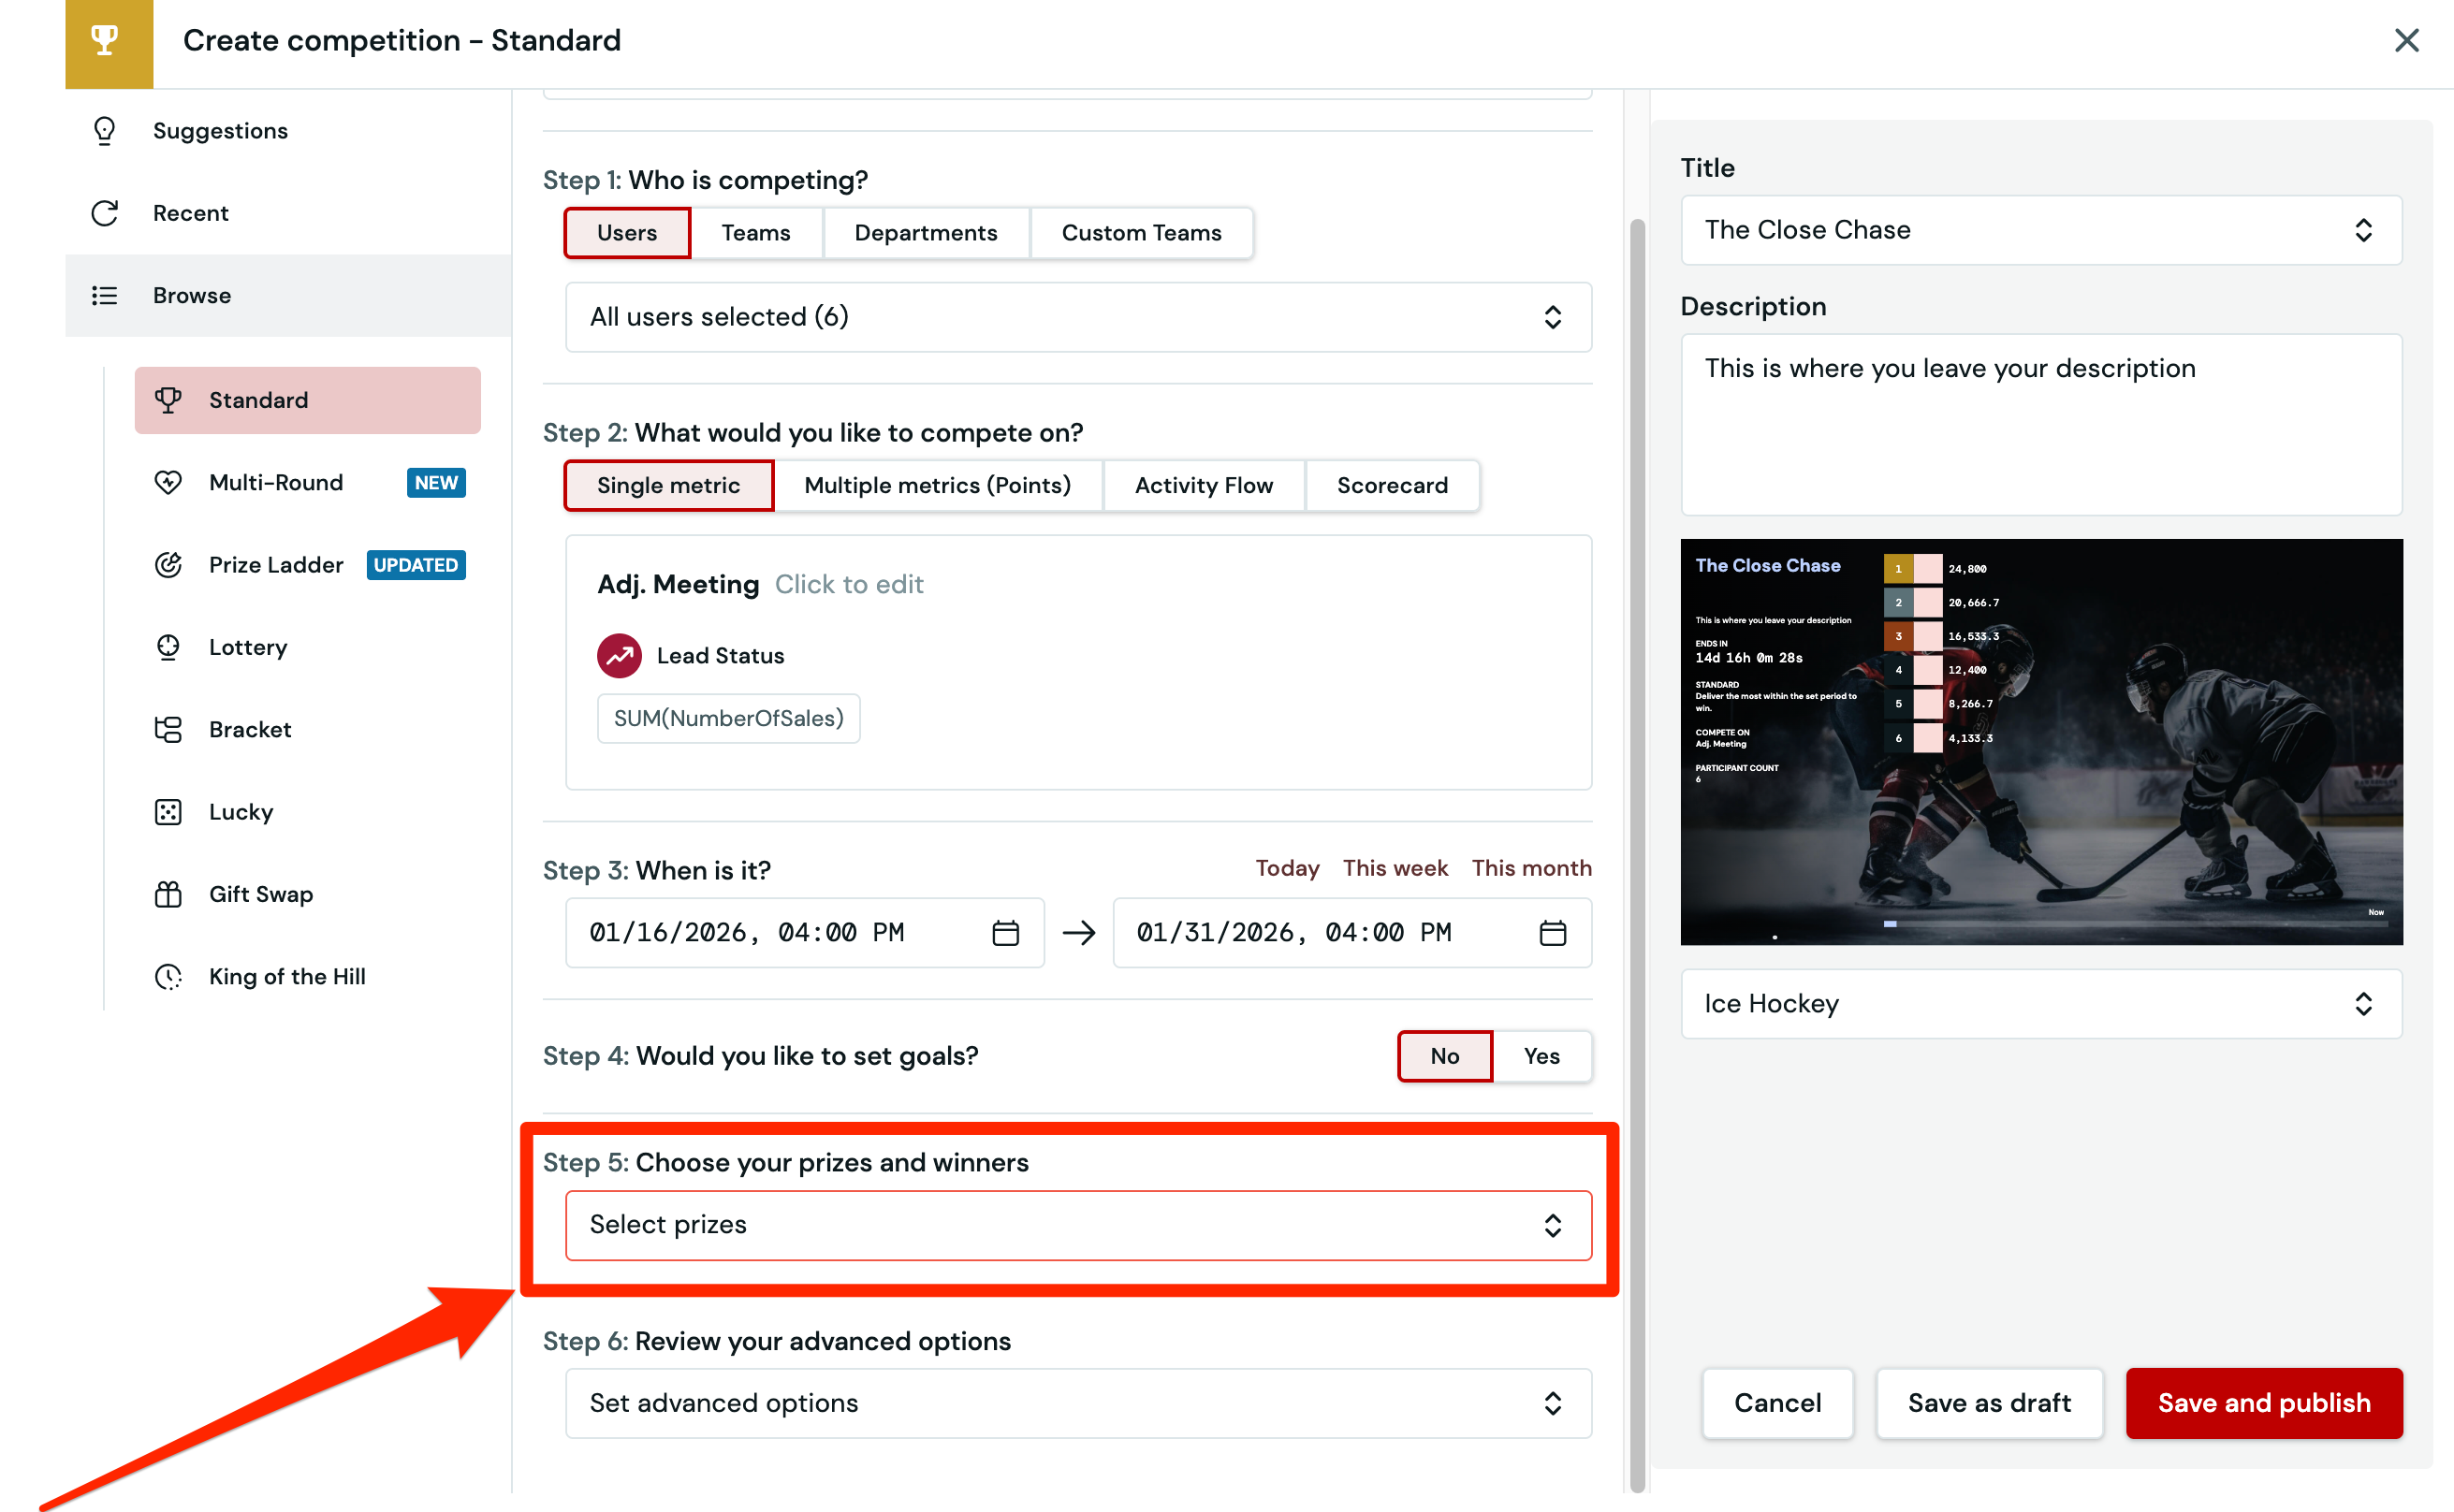Switch to Multiple metrics (Points) tab
The width and height of the screenshot is (2454, 1512).
937,485
